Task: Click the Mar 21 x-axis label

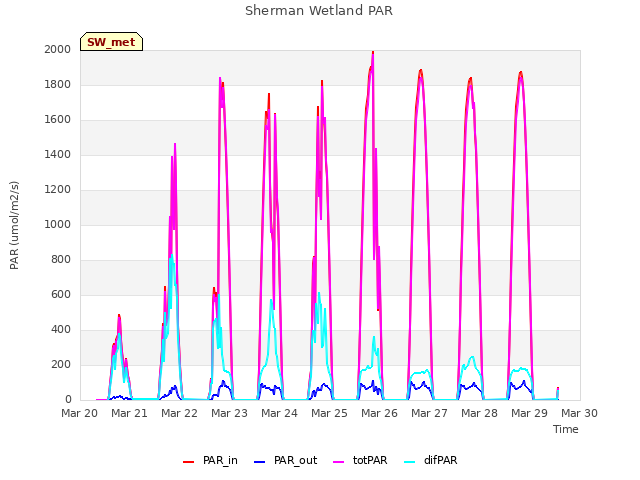Action: click(x=129, y=413)
